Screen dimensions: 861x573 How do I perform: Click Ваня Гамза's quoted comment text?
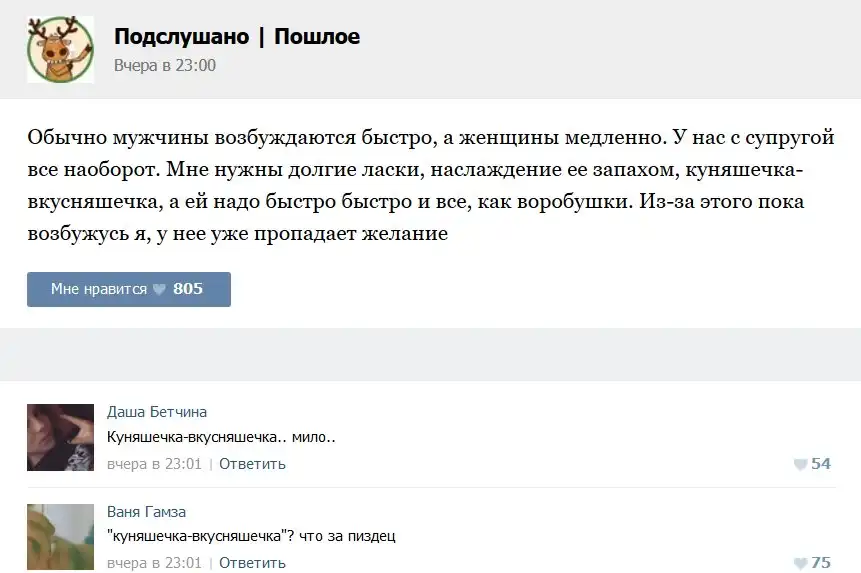[251, 536]
